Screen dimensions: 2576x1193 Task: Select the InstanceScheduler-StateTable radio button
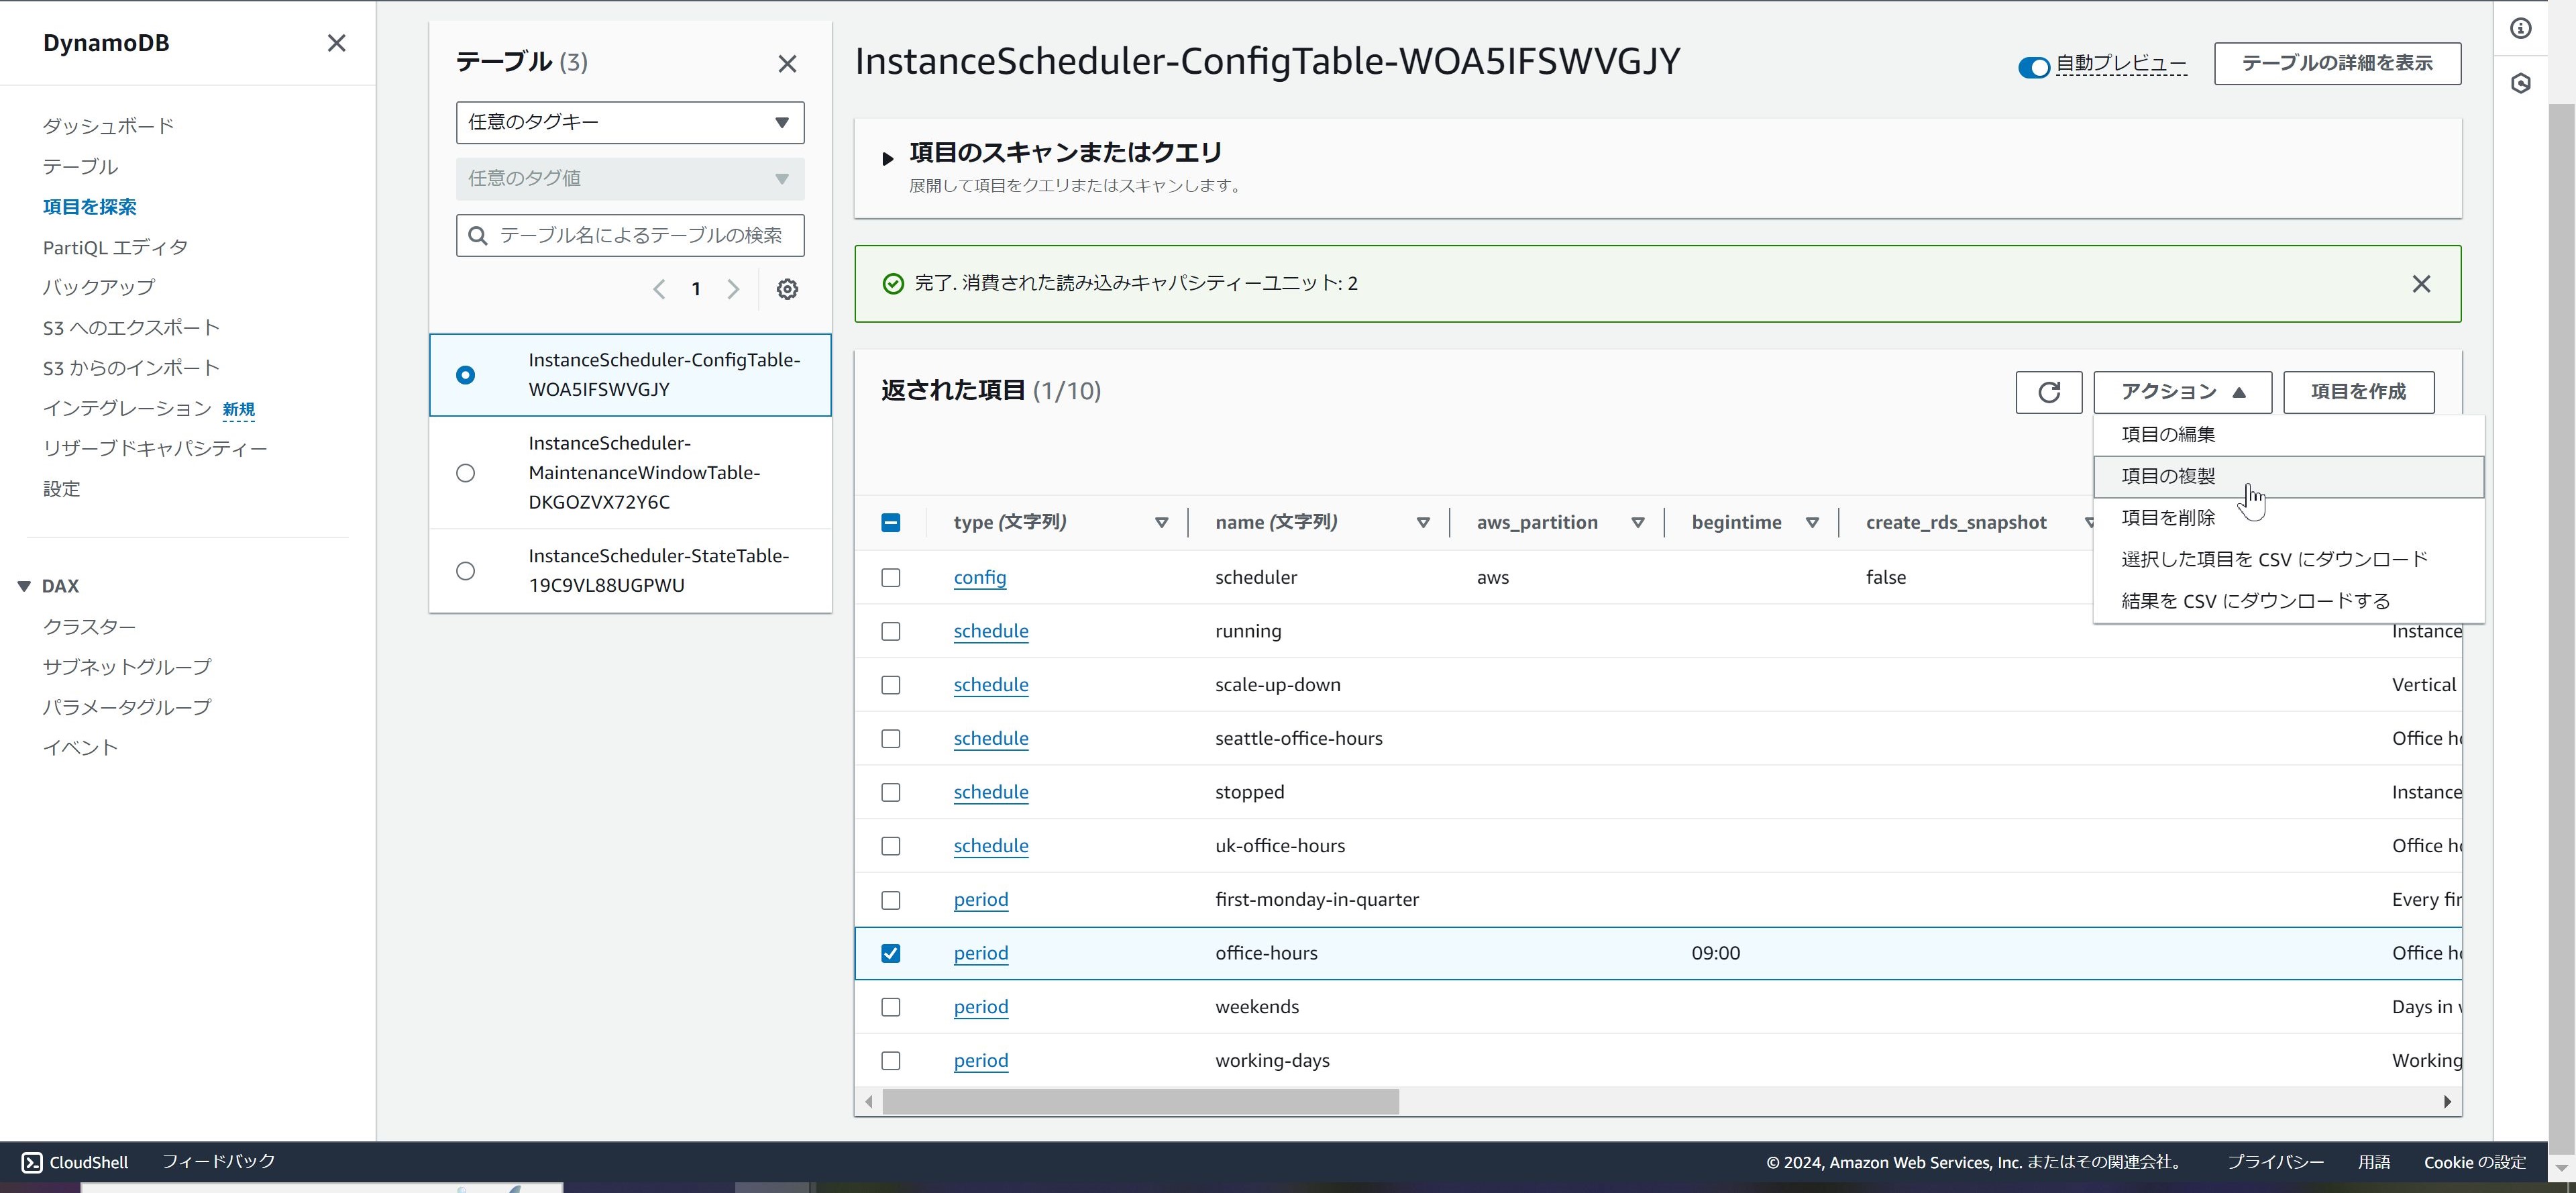pyautogui.click(x=465, y=570)
